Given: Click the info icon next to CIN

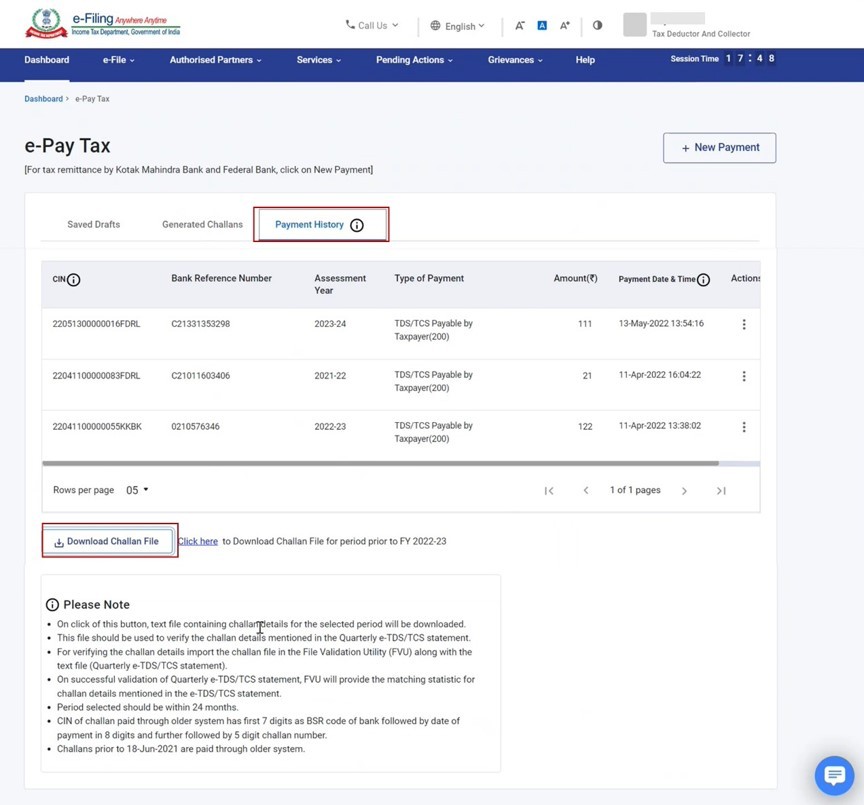Looking at the screenshot, I should 74,280.
